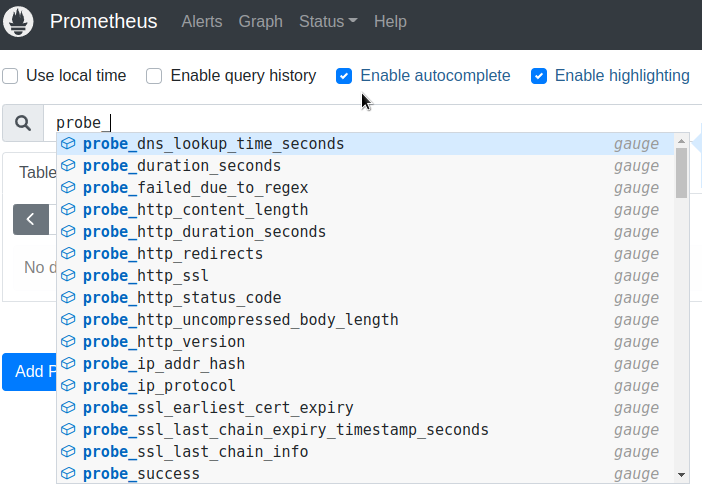Click the Use local time label text
This screenshot has width=702, height=494.
tap(76, 76)
